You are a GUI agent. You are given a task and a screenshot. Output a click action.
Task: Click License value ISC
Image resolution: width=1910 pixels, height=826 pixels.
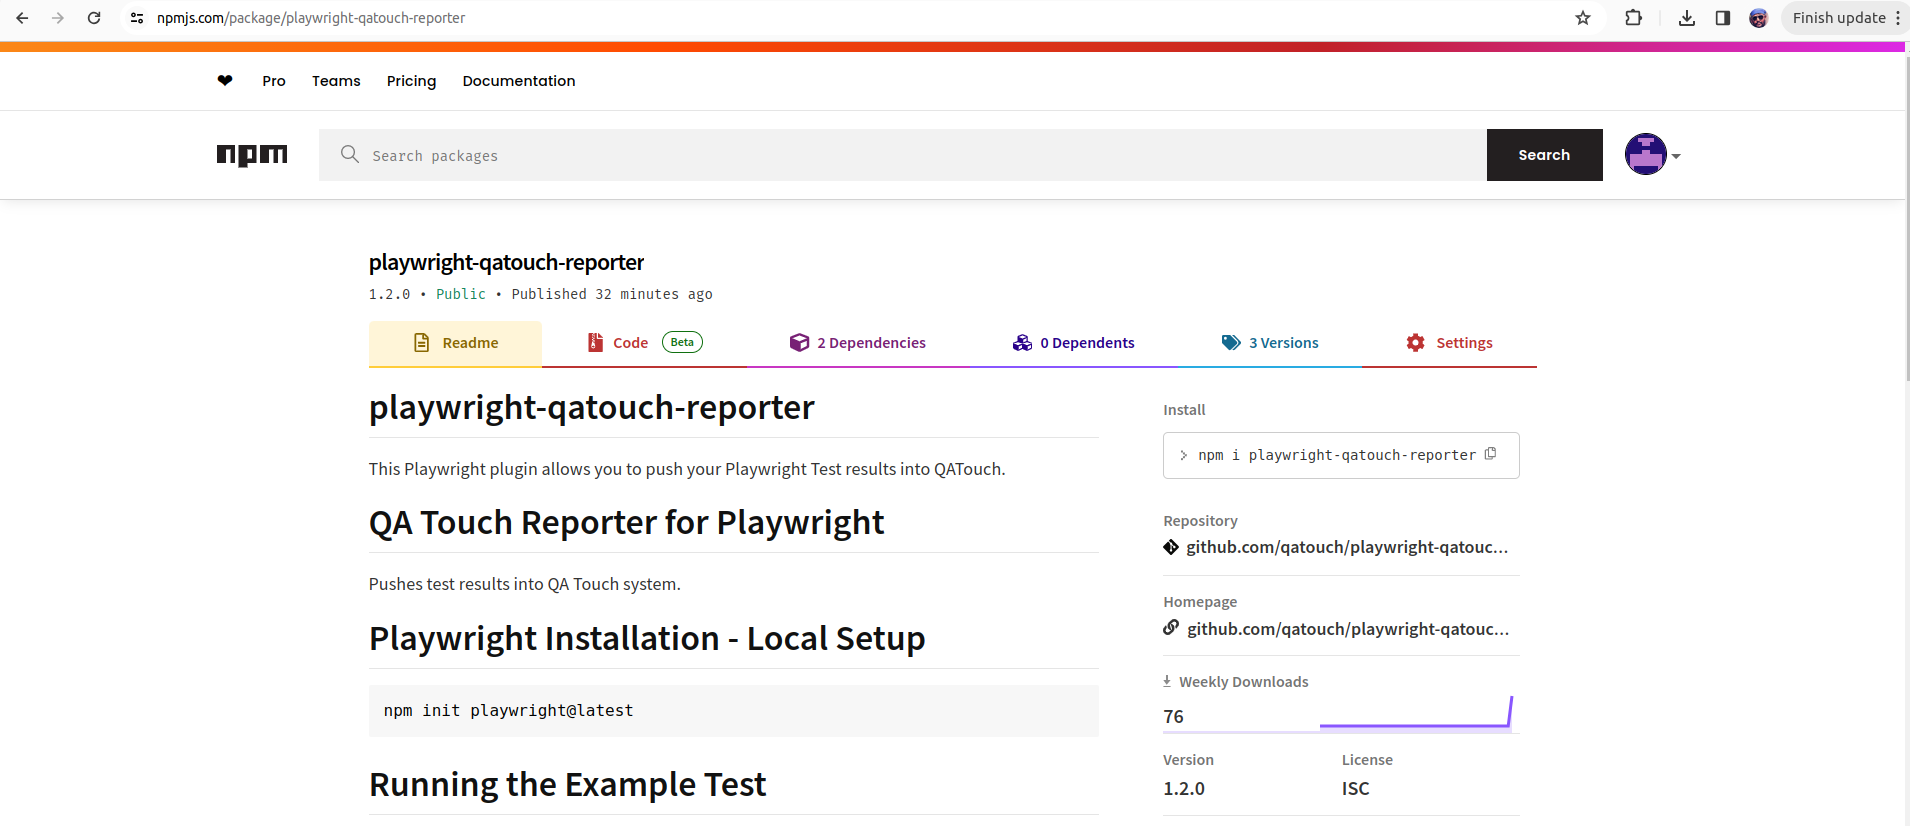coord(1355,789)
